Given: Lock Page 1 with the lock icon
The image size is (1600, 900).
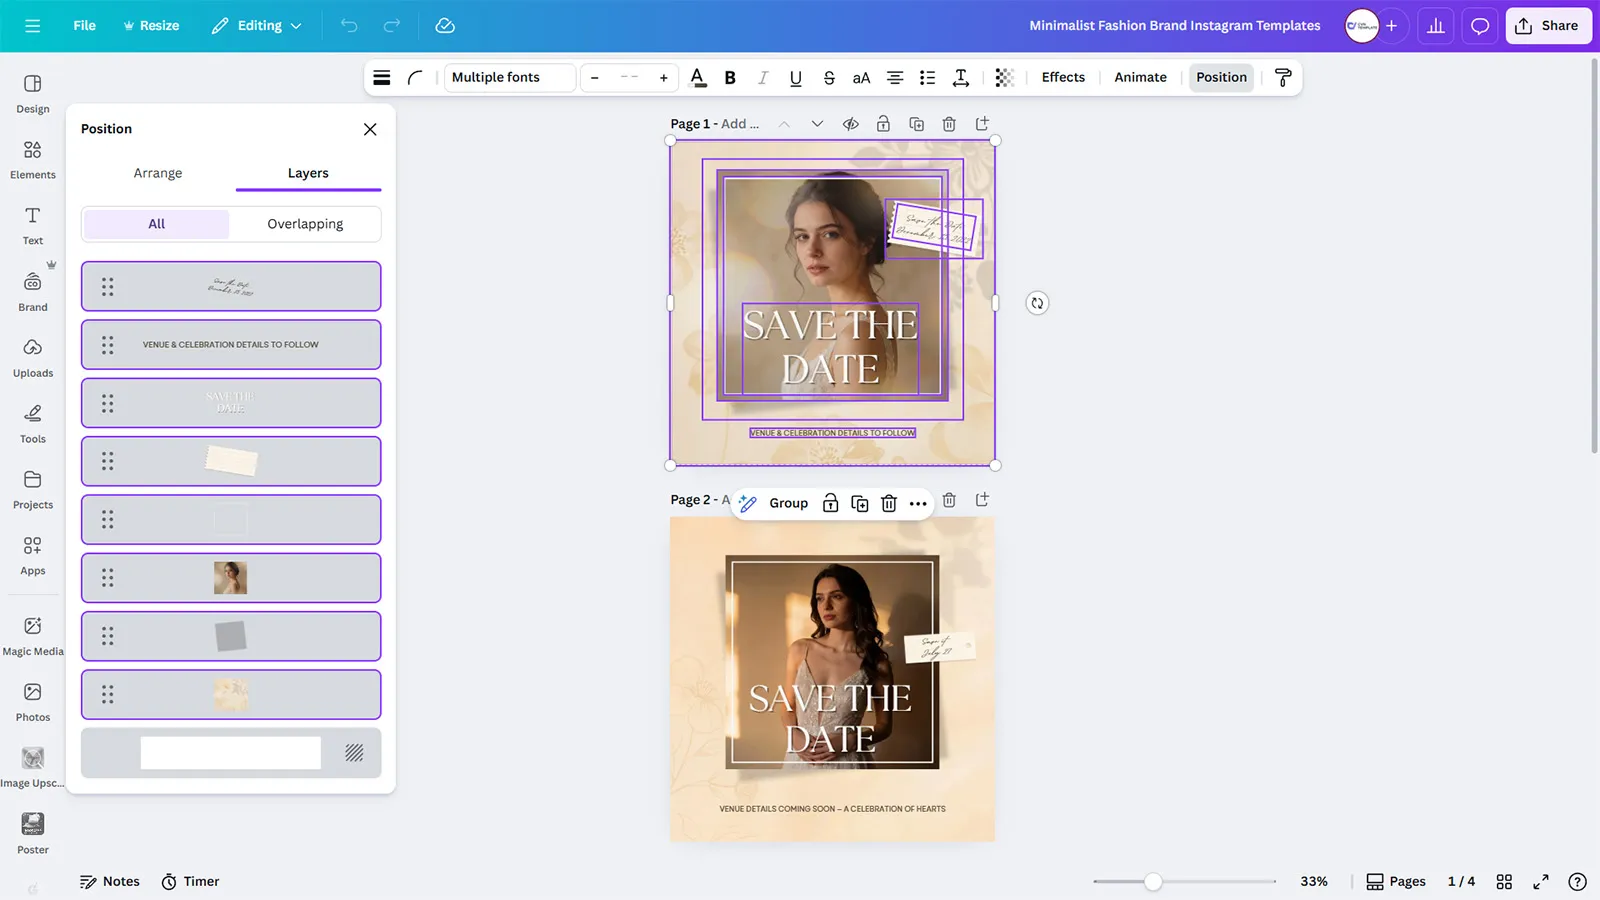Looking at the screenshot, I should (x=883, y=124).
